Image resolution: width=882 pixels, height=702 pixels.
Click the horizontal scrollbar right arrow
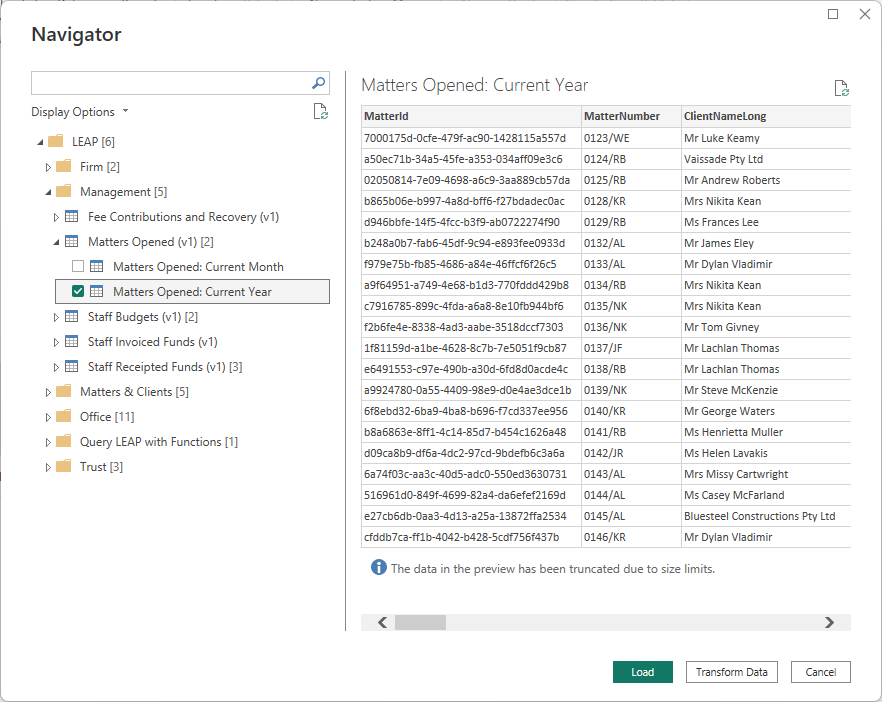pos(829,622)
